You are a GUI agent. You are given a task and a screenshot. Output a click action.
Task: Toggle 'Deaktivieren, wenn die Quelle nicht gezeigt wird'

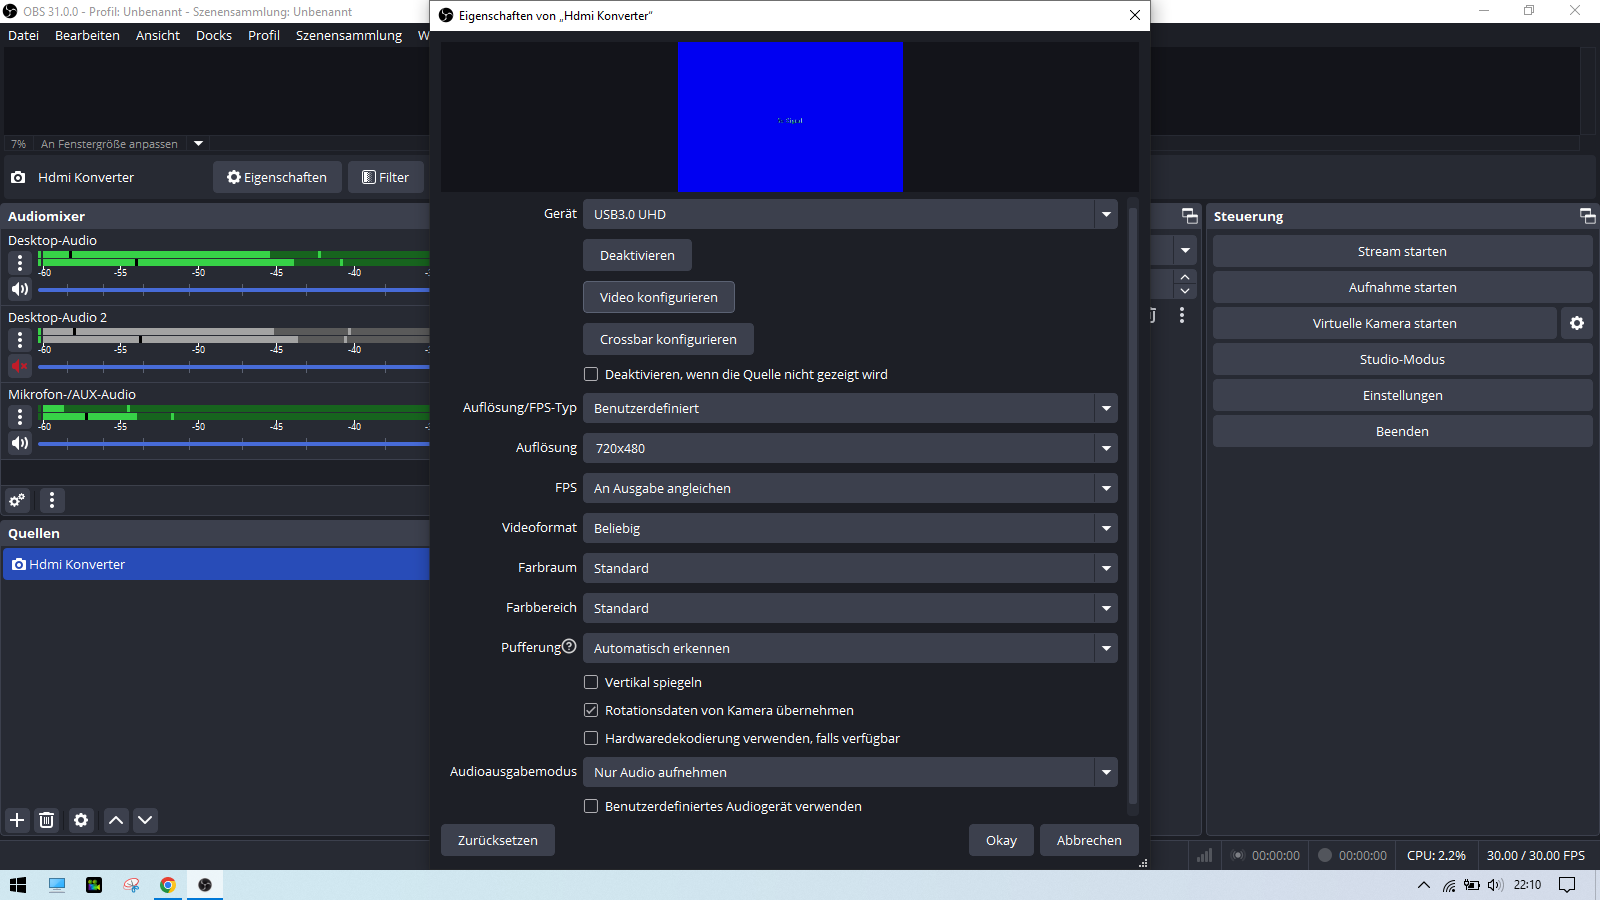pyautogui.click(x=591, y=374)
